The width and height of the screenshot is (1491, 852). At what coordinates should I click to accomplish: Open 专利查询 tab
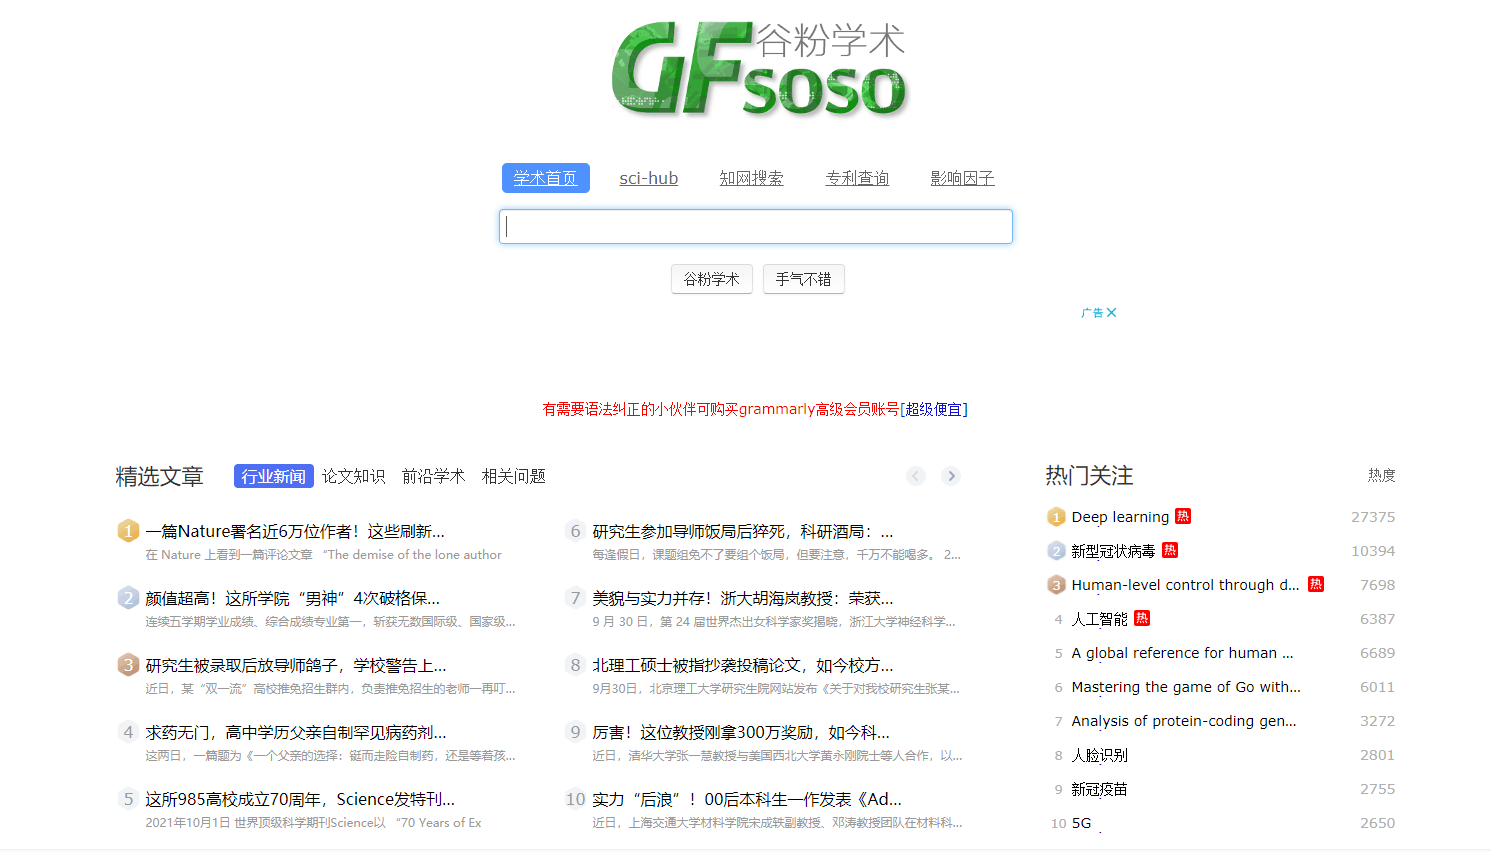point(857,178)
